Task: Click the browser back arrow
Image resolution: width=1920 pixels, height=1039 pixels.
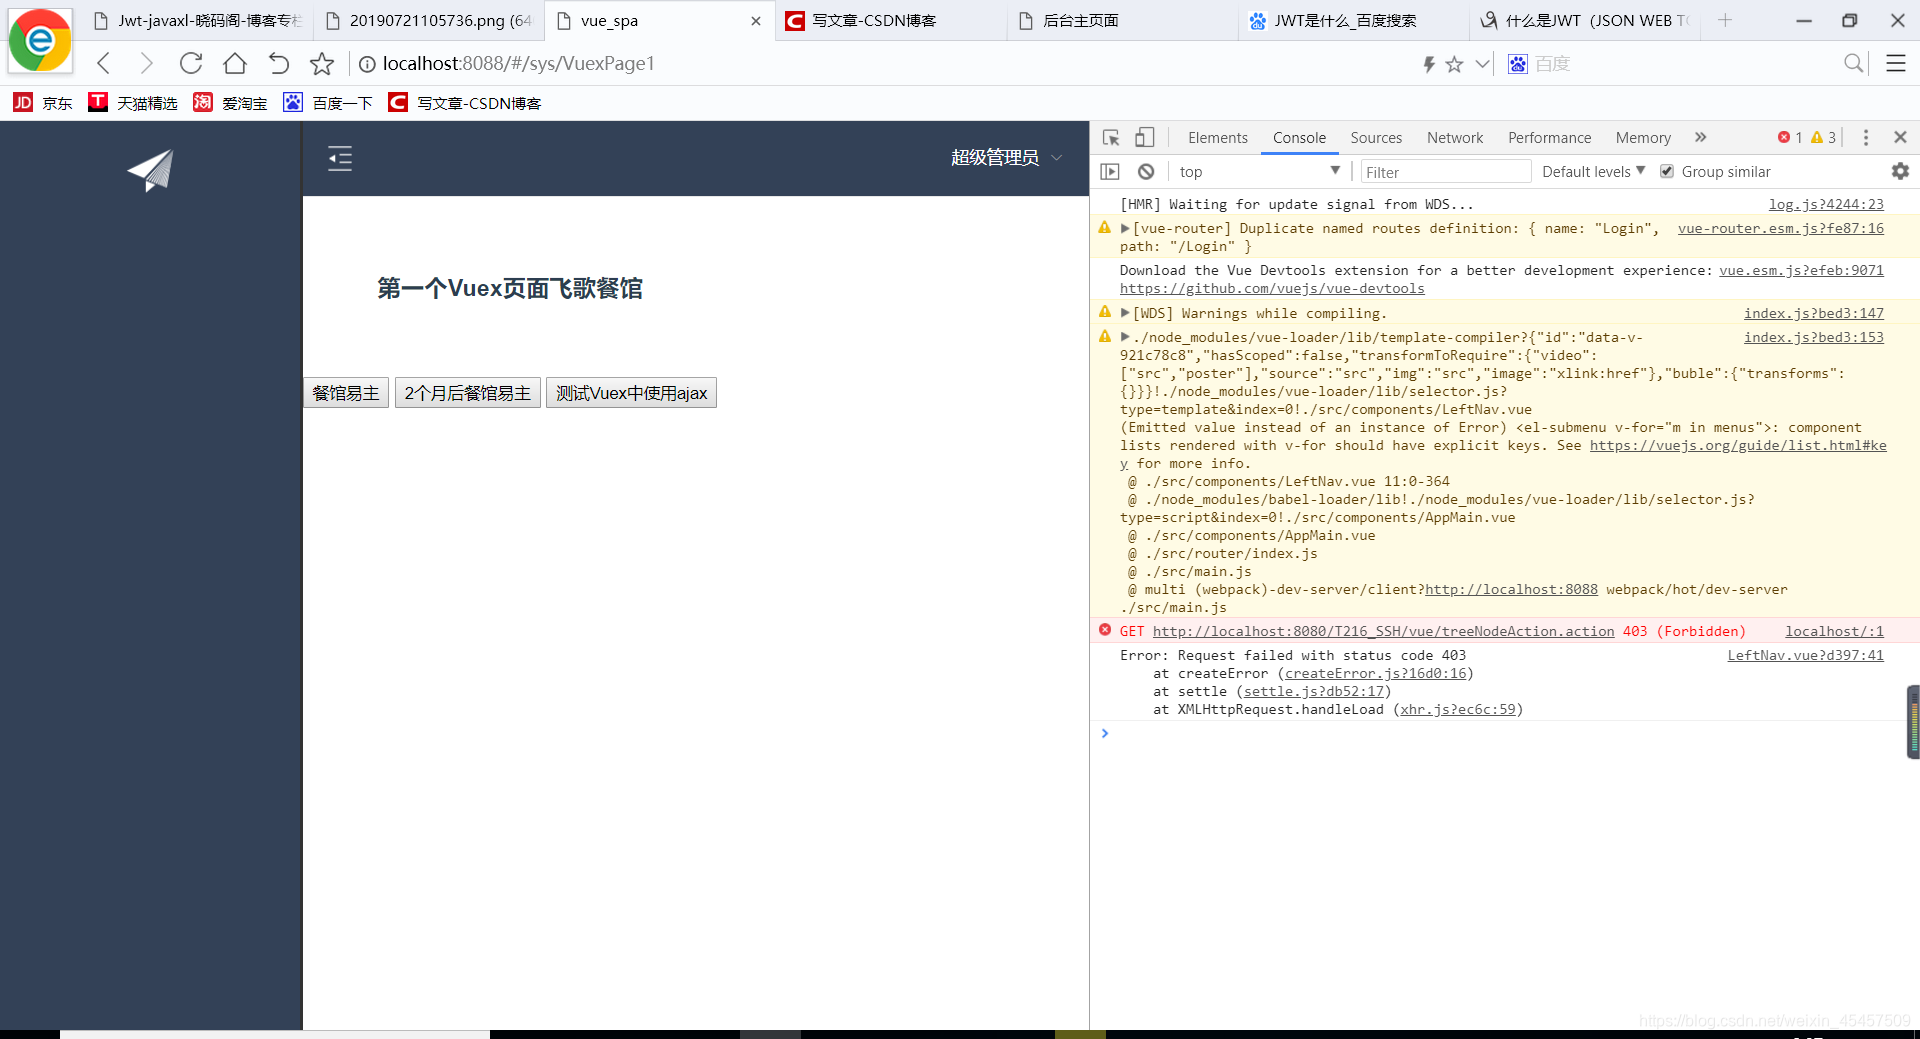Action: (x=104, y=64)
